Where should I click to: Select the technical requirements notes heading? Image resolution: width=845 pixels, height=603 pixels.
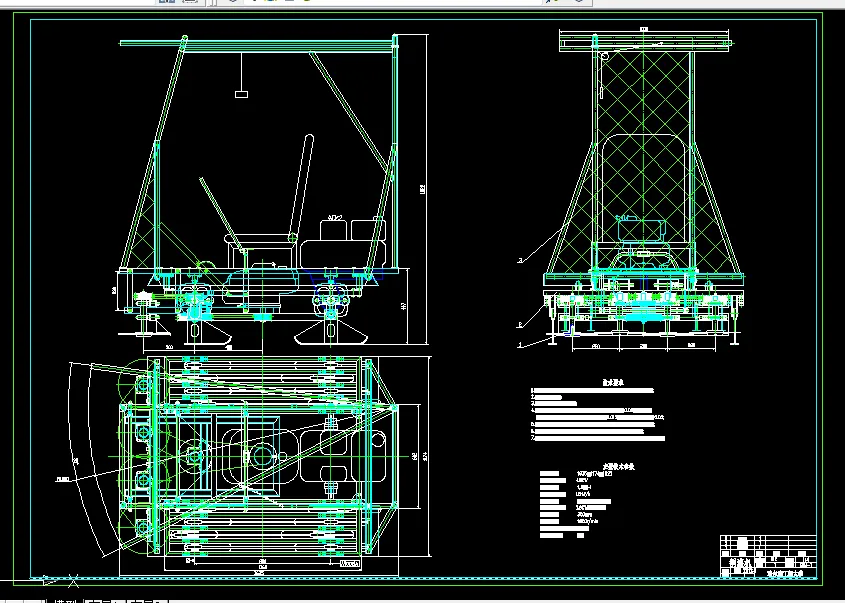[x=613, y=382]
